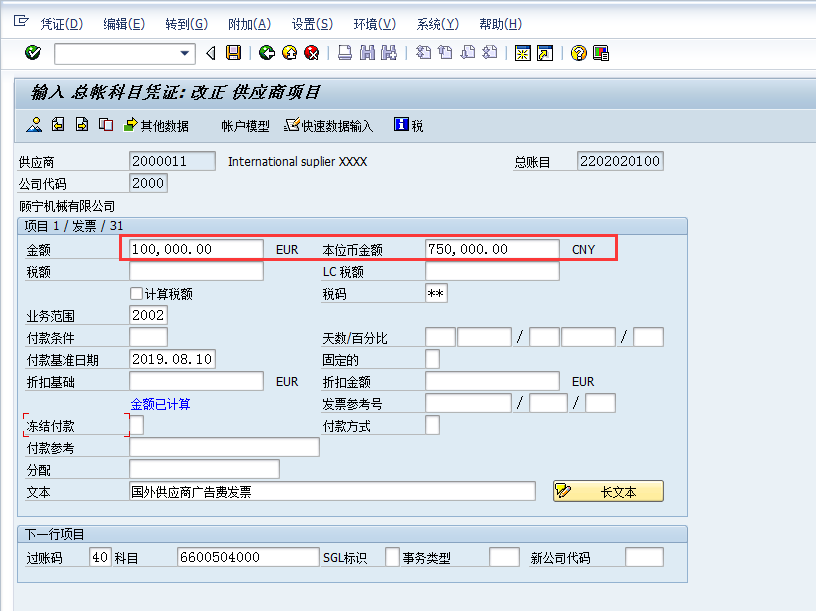816x611 pixels.
Task: Click the LC 税额 input field
Action: click(492, 271)
